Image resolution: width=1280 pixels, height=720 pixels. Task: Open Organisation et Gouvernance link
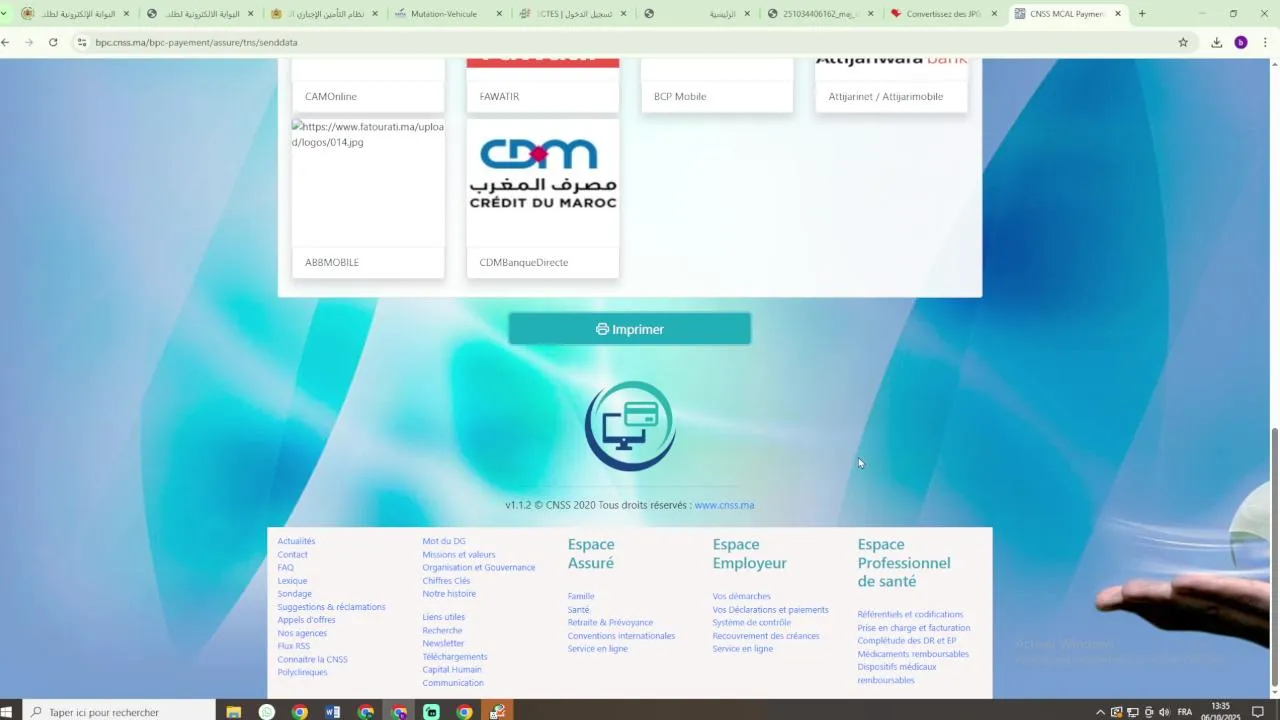[x=479, y=568]
